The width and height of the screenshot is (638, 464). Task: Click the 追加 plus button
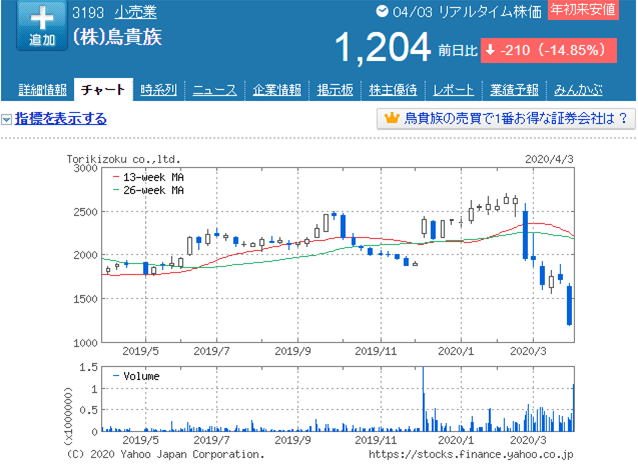coord(42,25)
